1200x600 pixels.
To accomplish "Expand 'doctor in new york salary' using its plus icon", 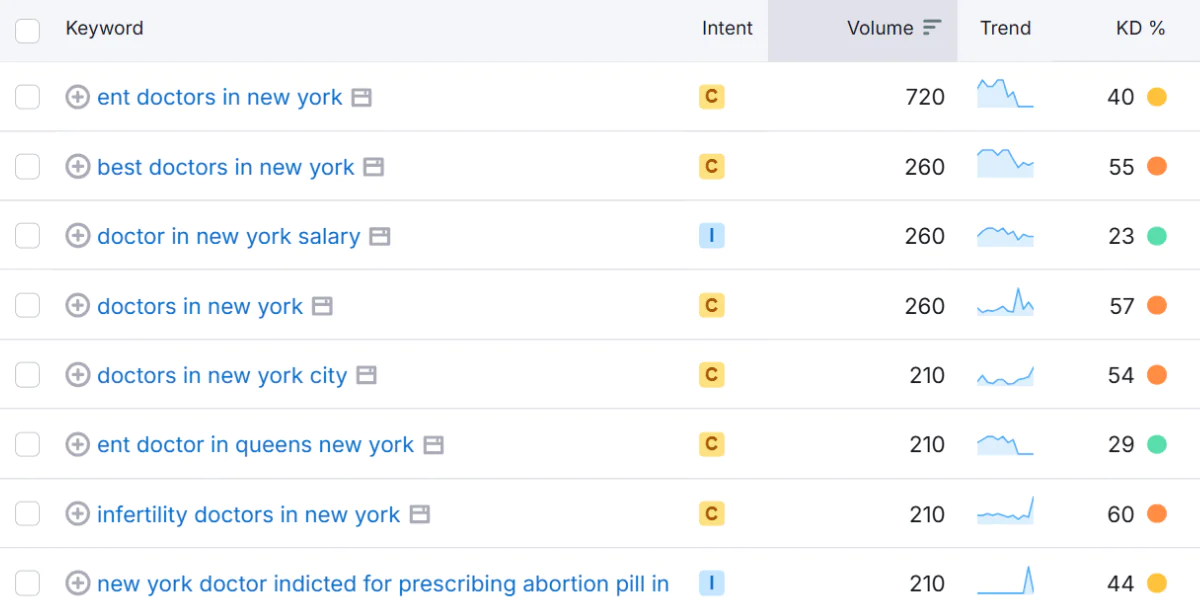I will (x=77, y=236).
